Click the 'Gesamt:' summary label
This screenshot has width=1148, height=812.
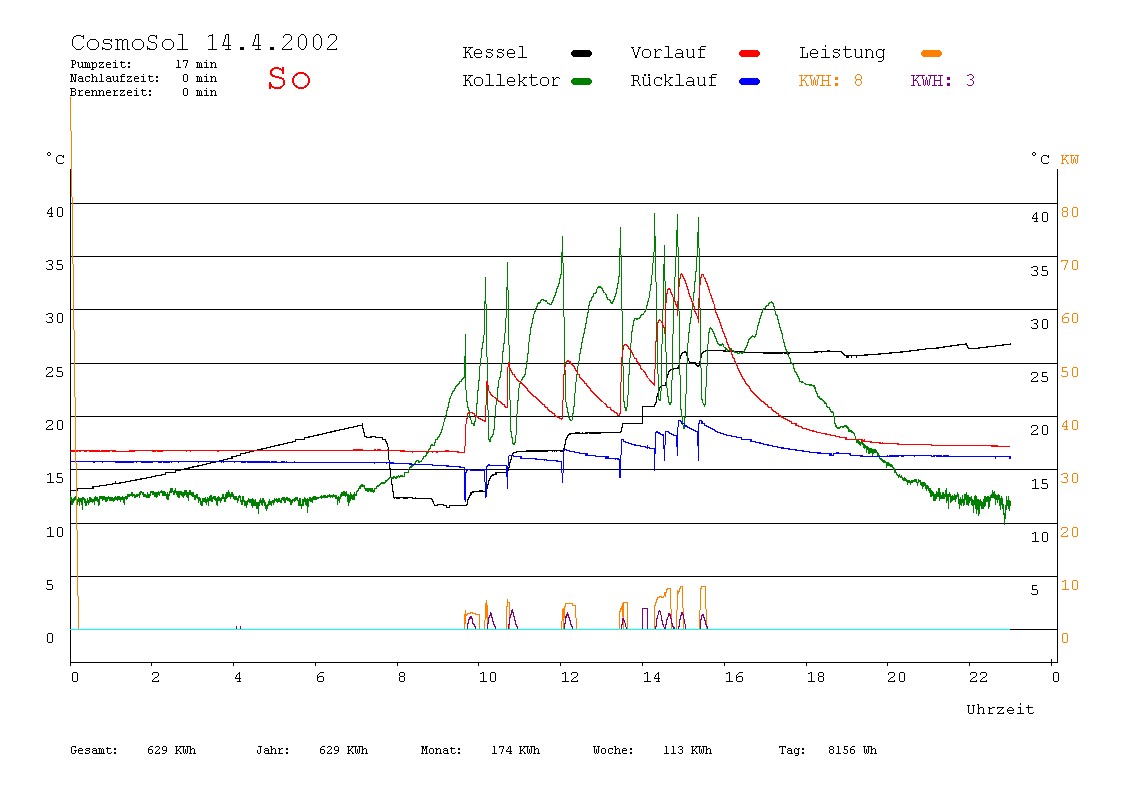point(94,750)
